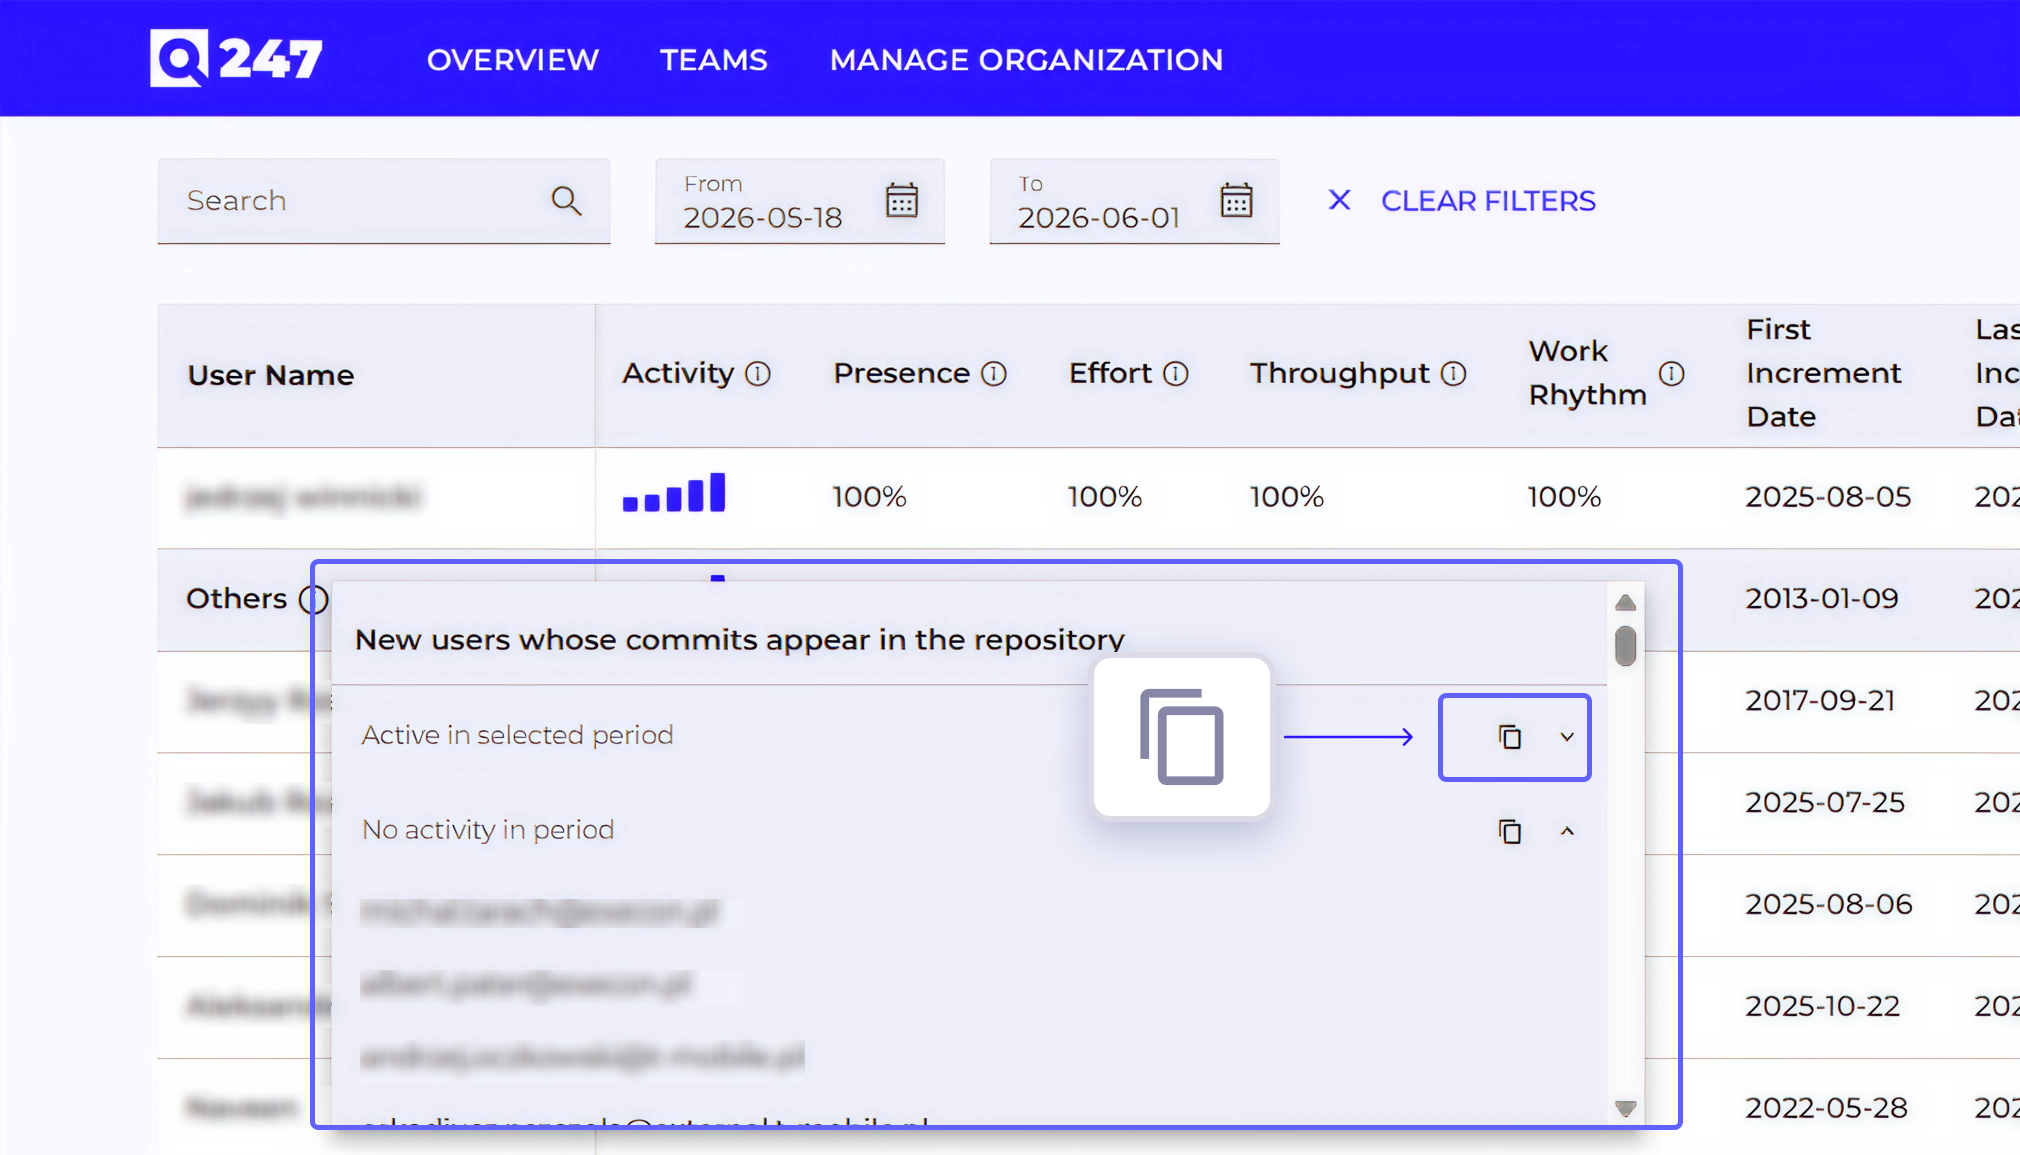Click the popup scrollbar up arrow

click(1625, 602)
